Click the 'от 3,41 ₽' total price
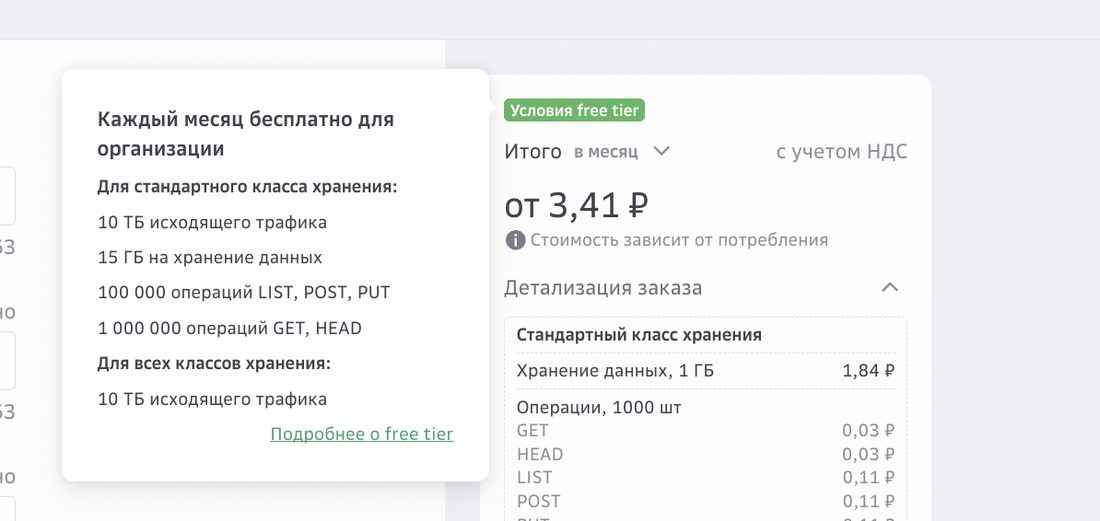 [x=577, y=205]
